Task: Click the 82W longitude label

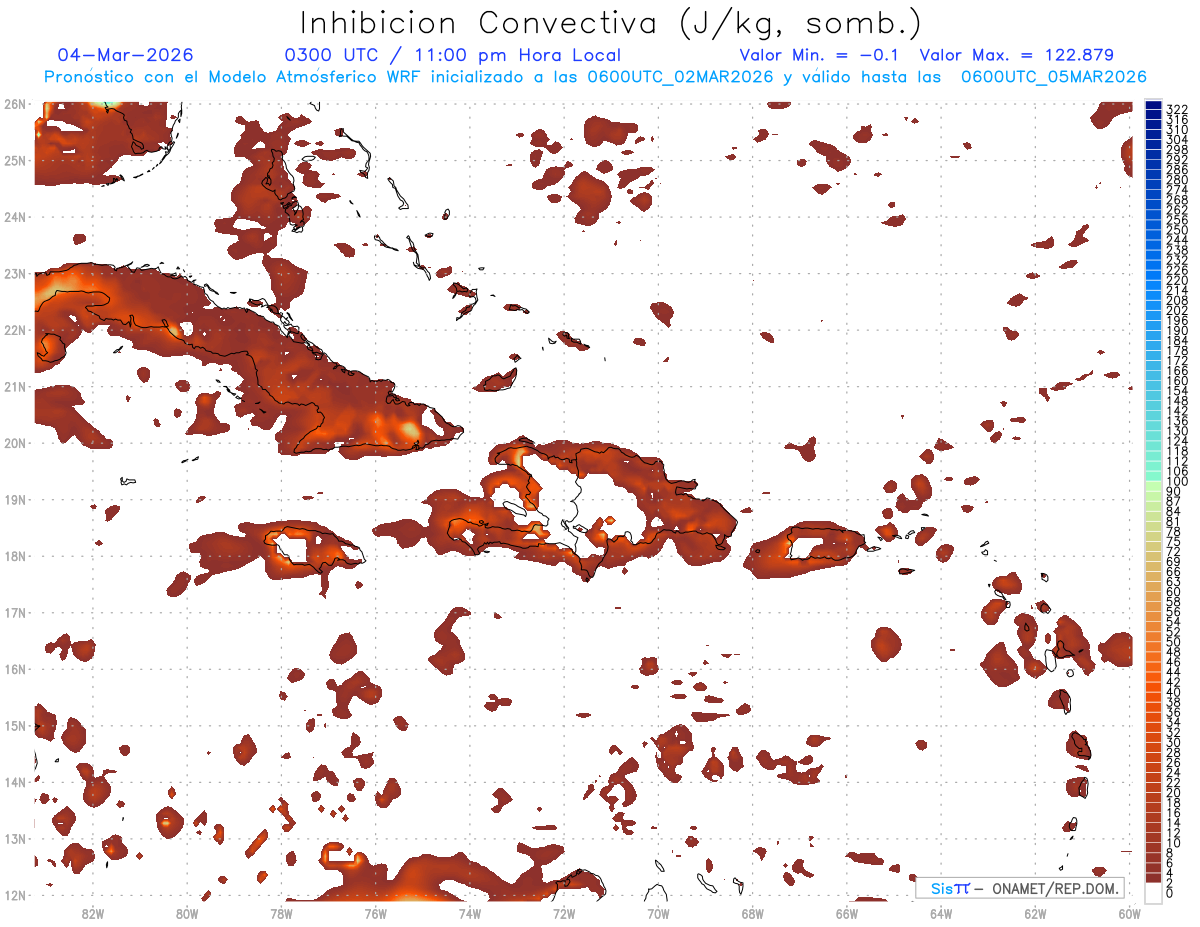Action: click(x=93, y=913)
